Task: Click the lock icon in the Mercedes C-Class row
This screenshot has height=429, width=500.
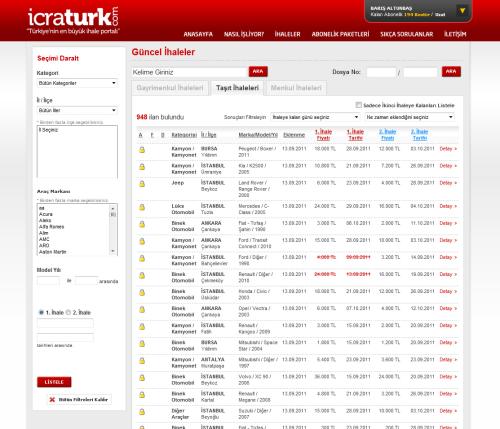Action: tap(142, 207)
